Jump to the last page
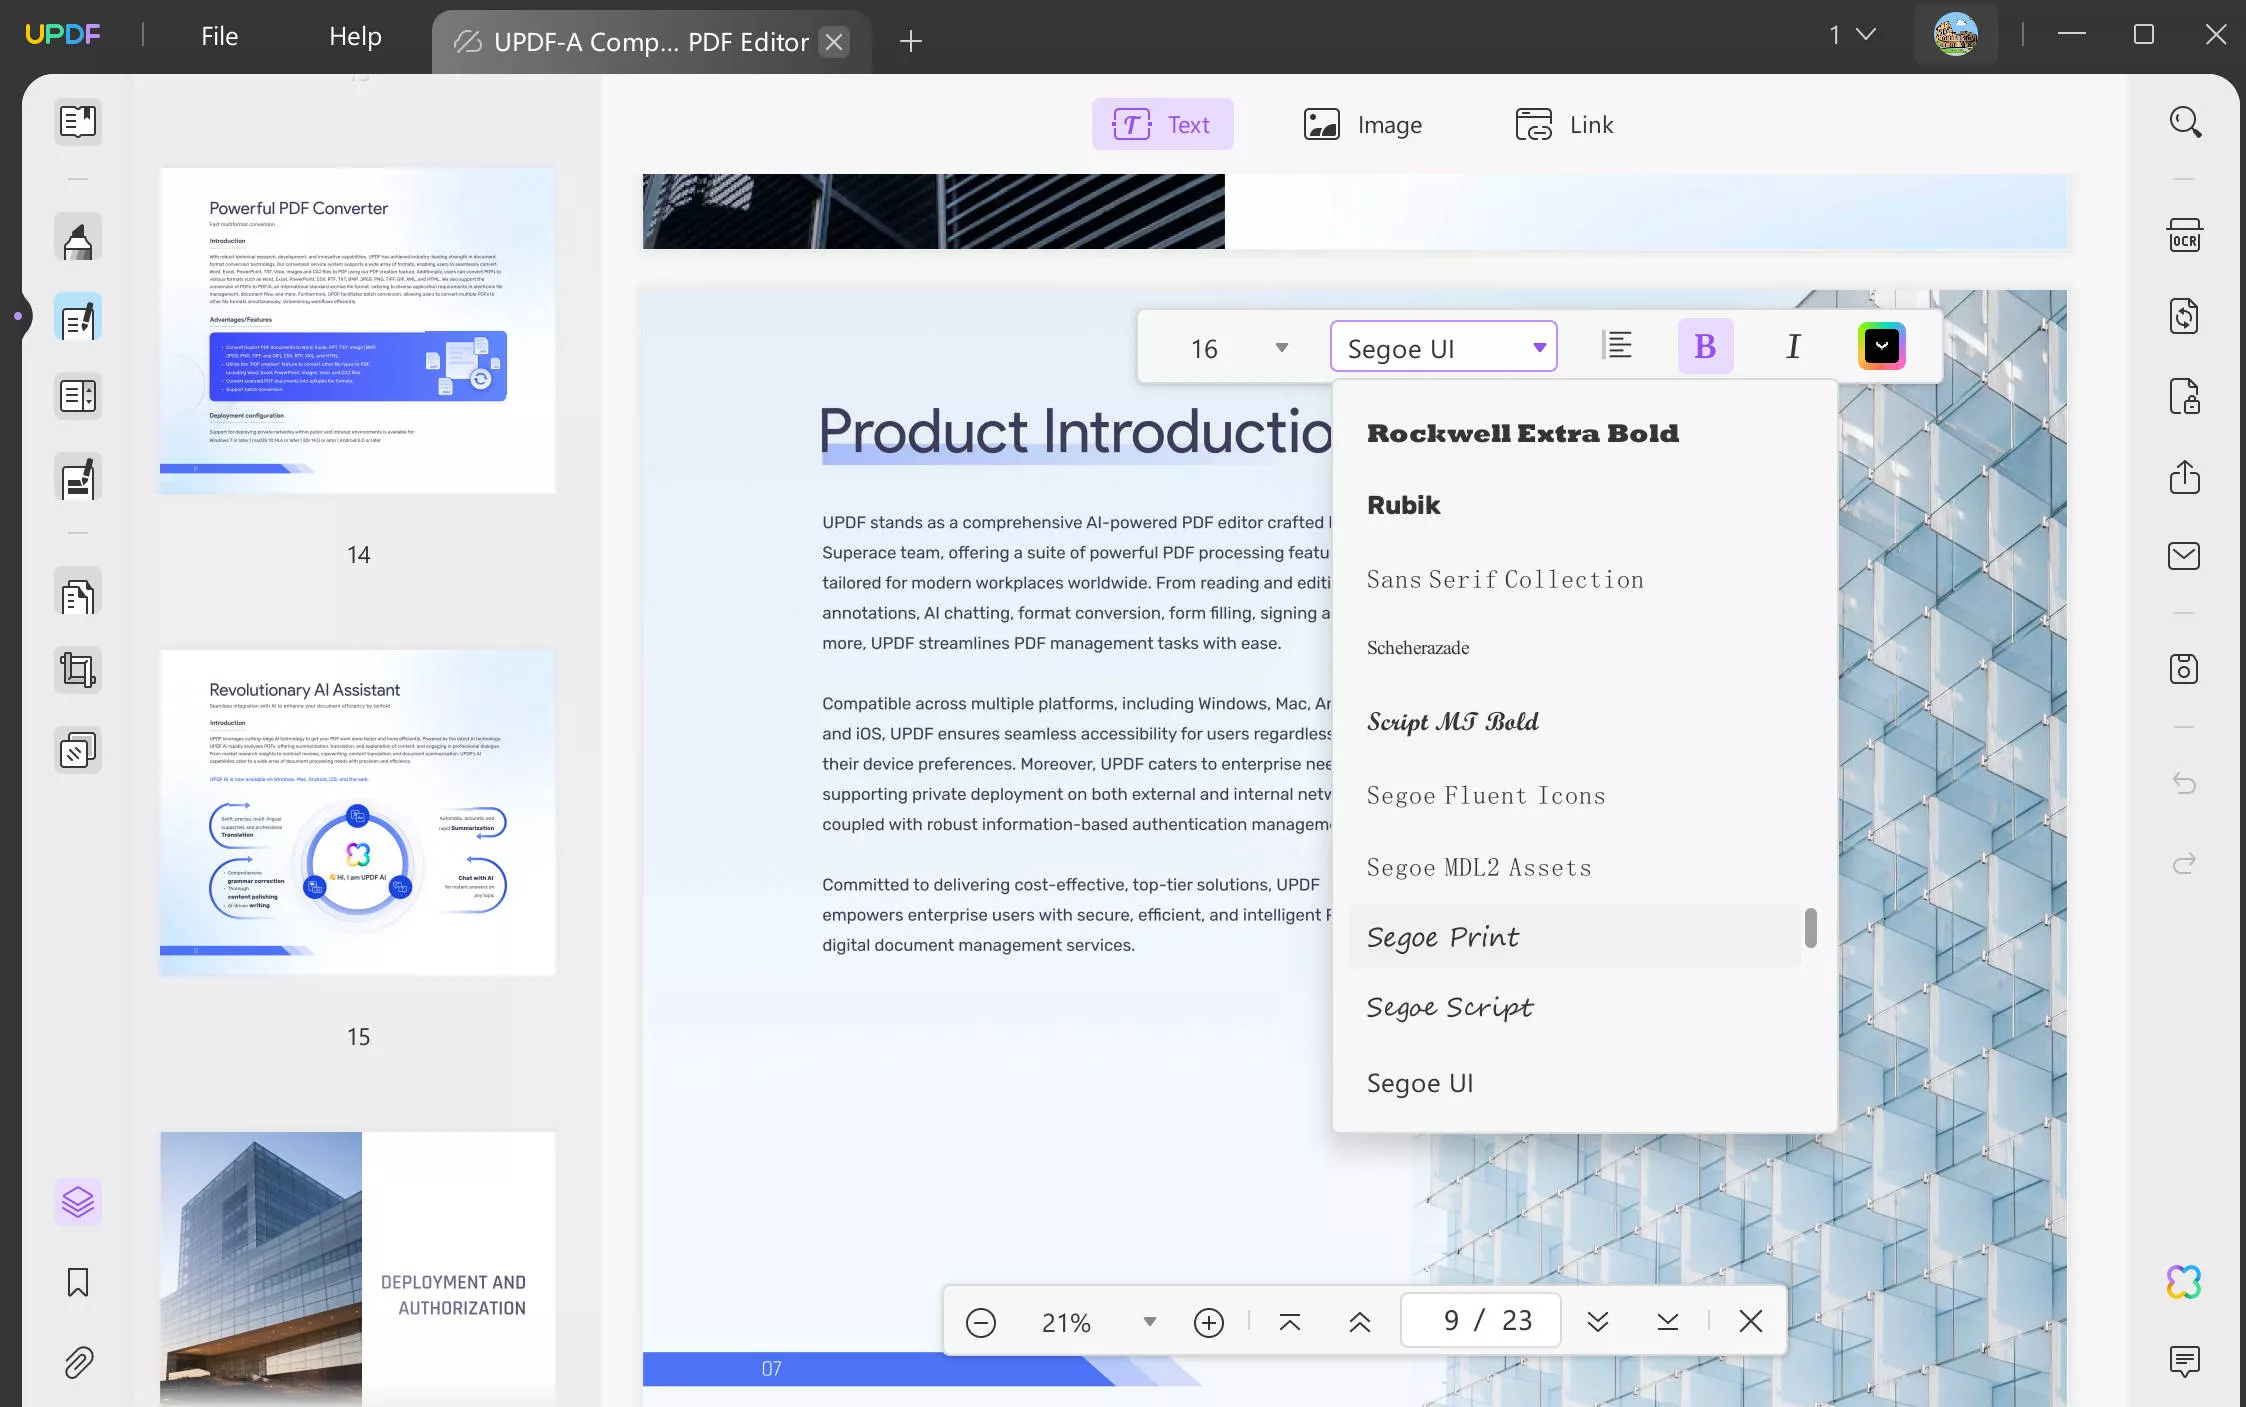 (x=1667, y=1322)
